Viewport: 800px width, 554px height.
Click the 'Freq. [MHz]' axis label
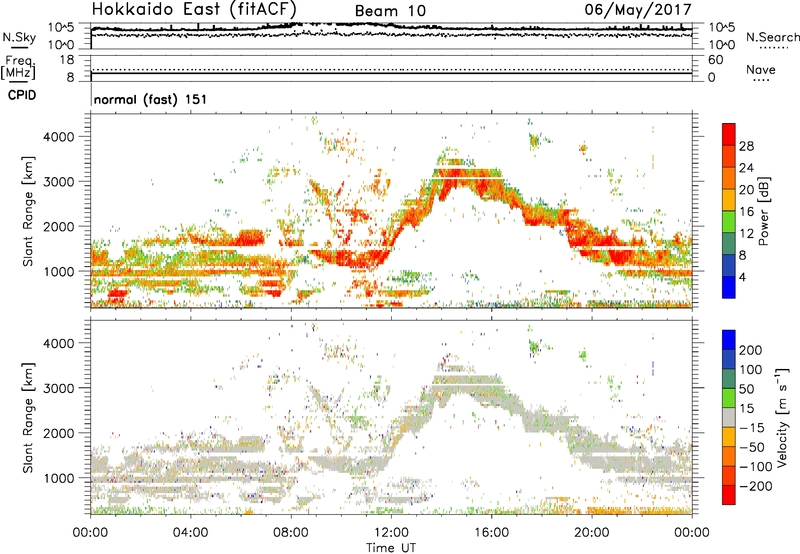(18, 67)
